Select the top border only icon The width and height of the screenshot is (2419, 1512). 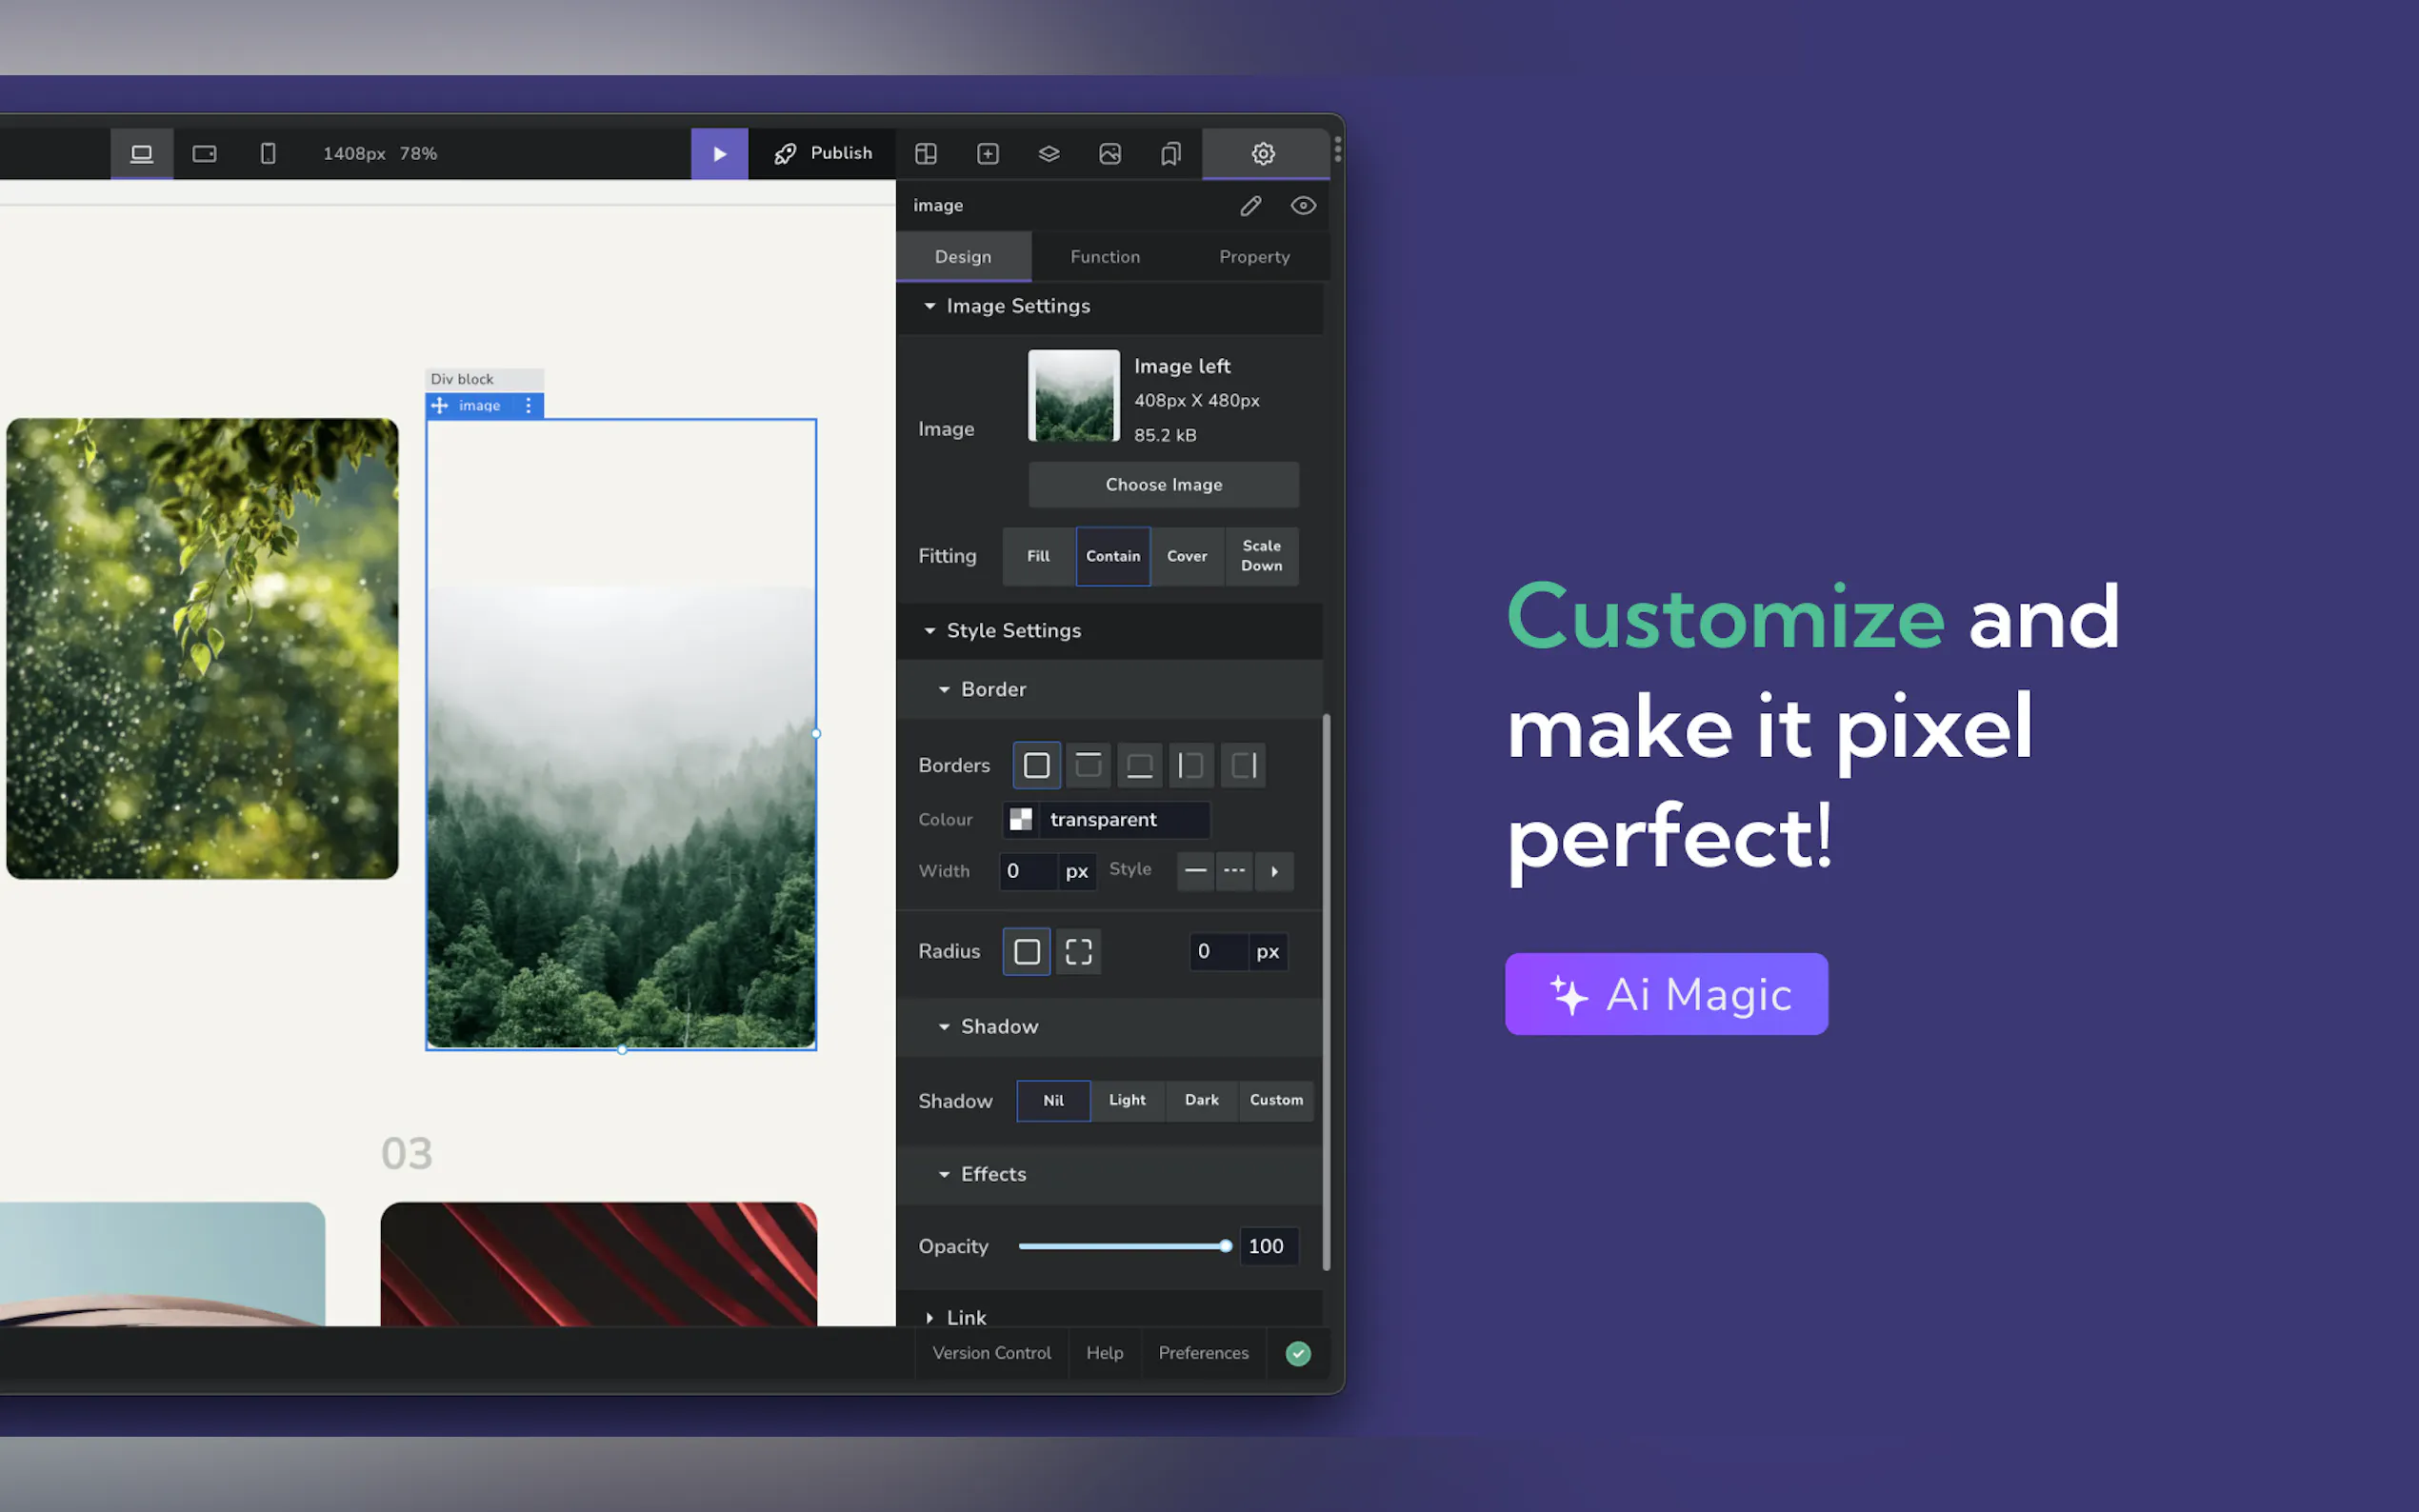point(1088,765)
